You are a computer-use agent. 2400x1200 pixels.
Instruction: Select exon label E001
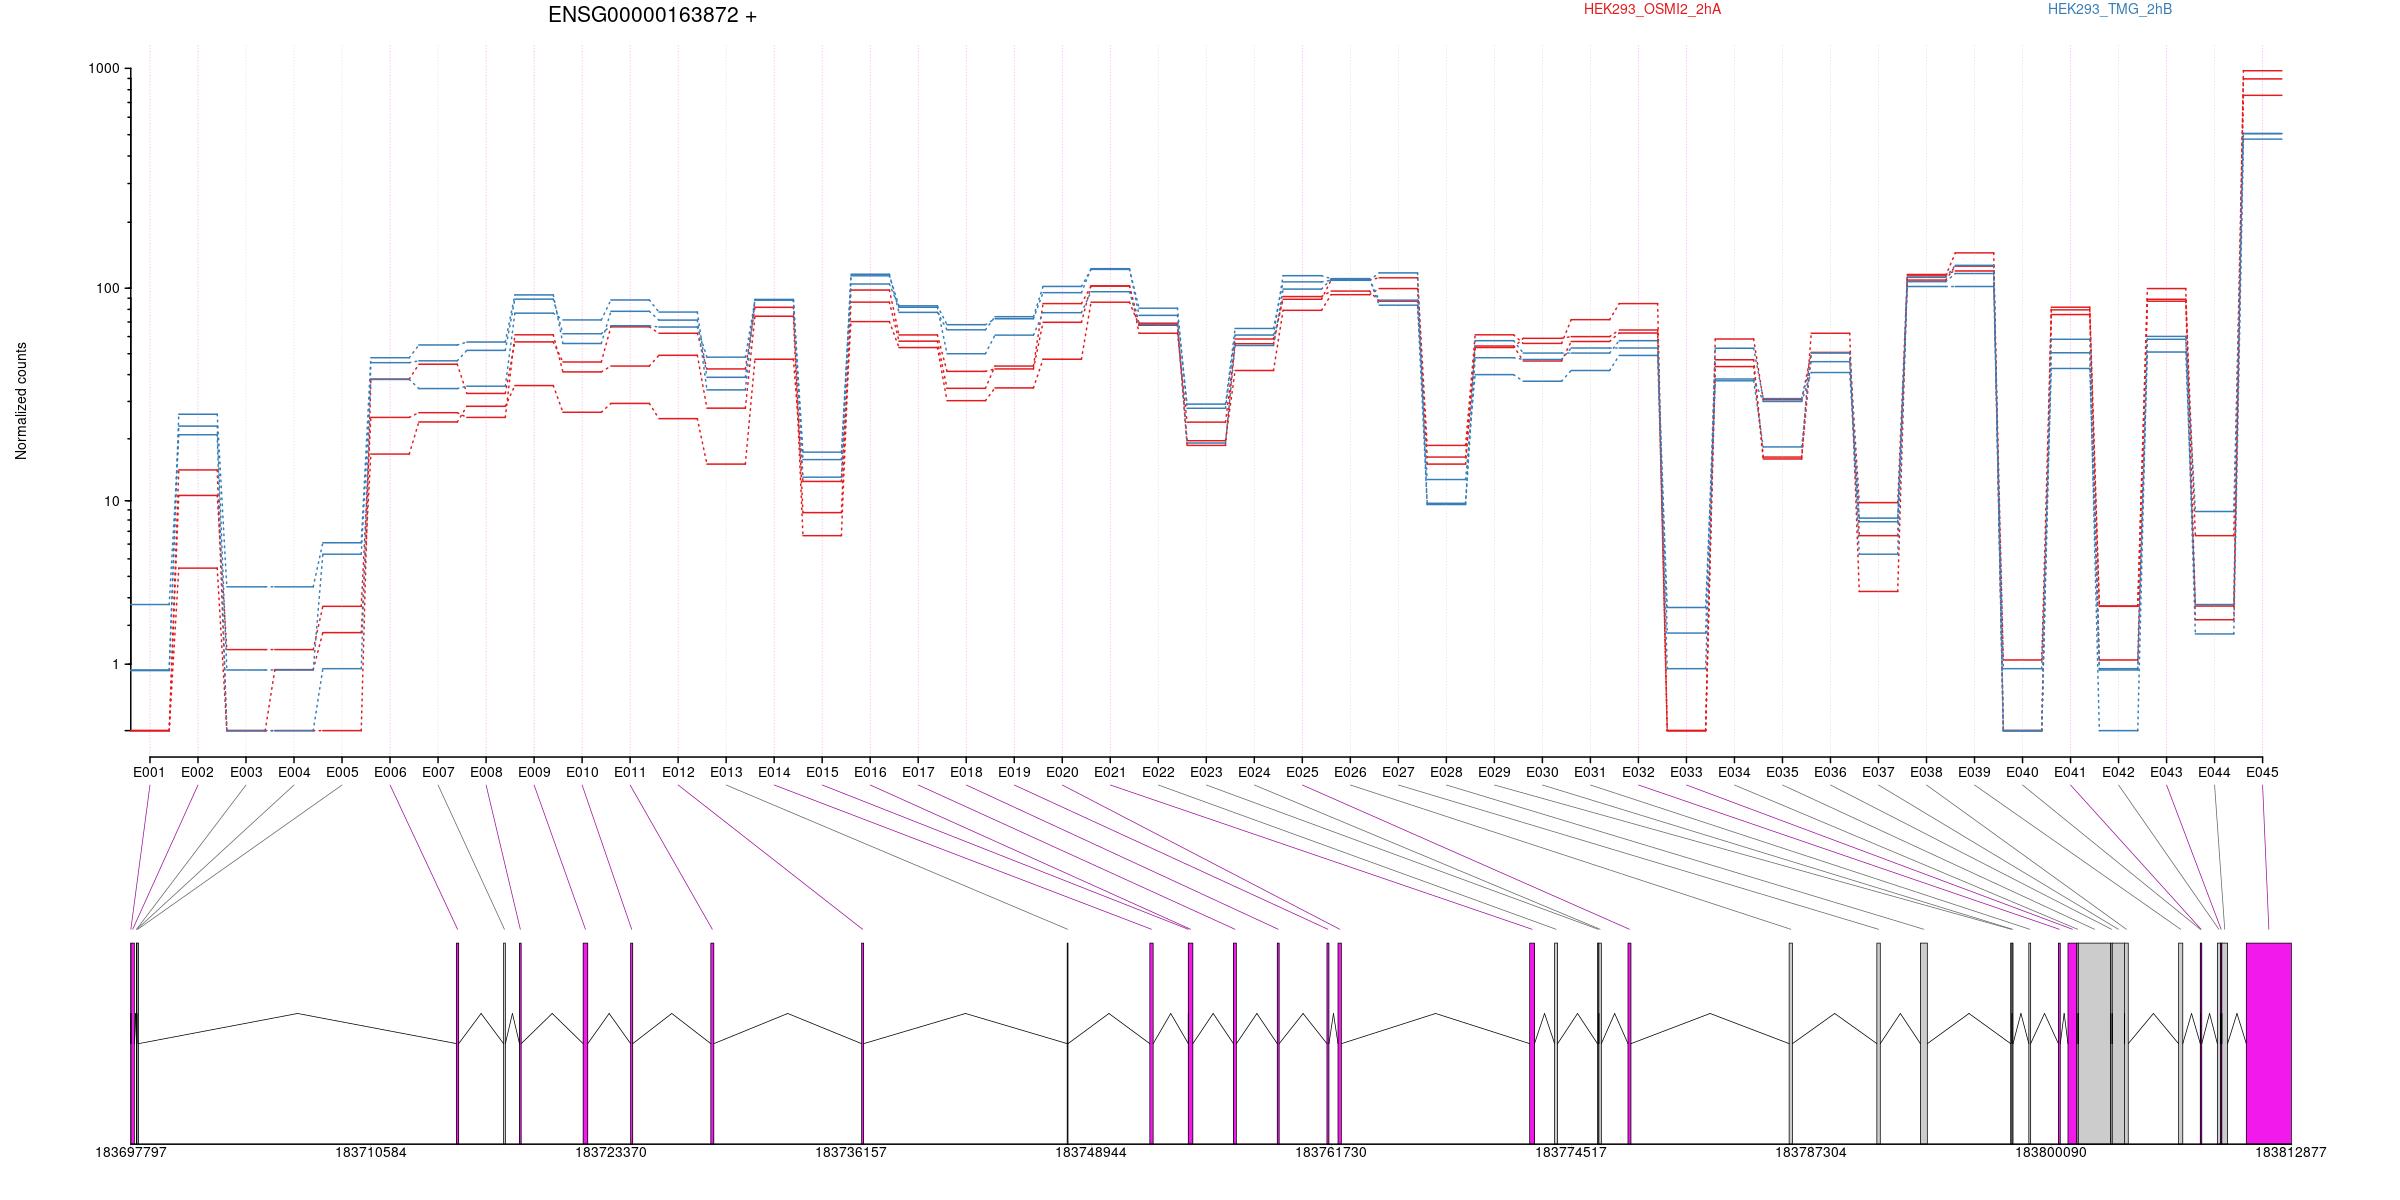pos(149,772)
